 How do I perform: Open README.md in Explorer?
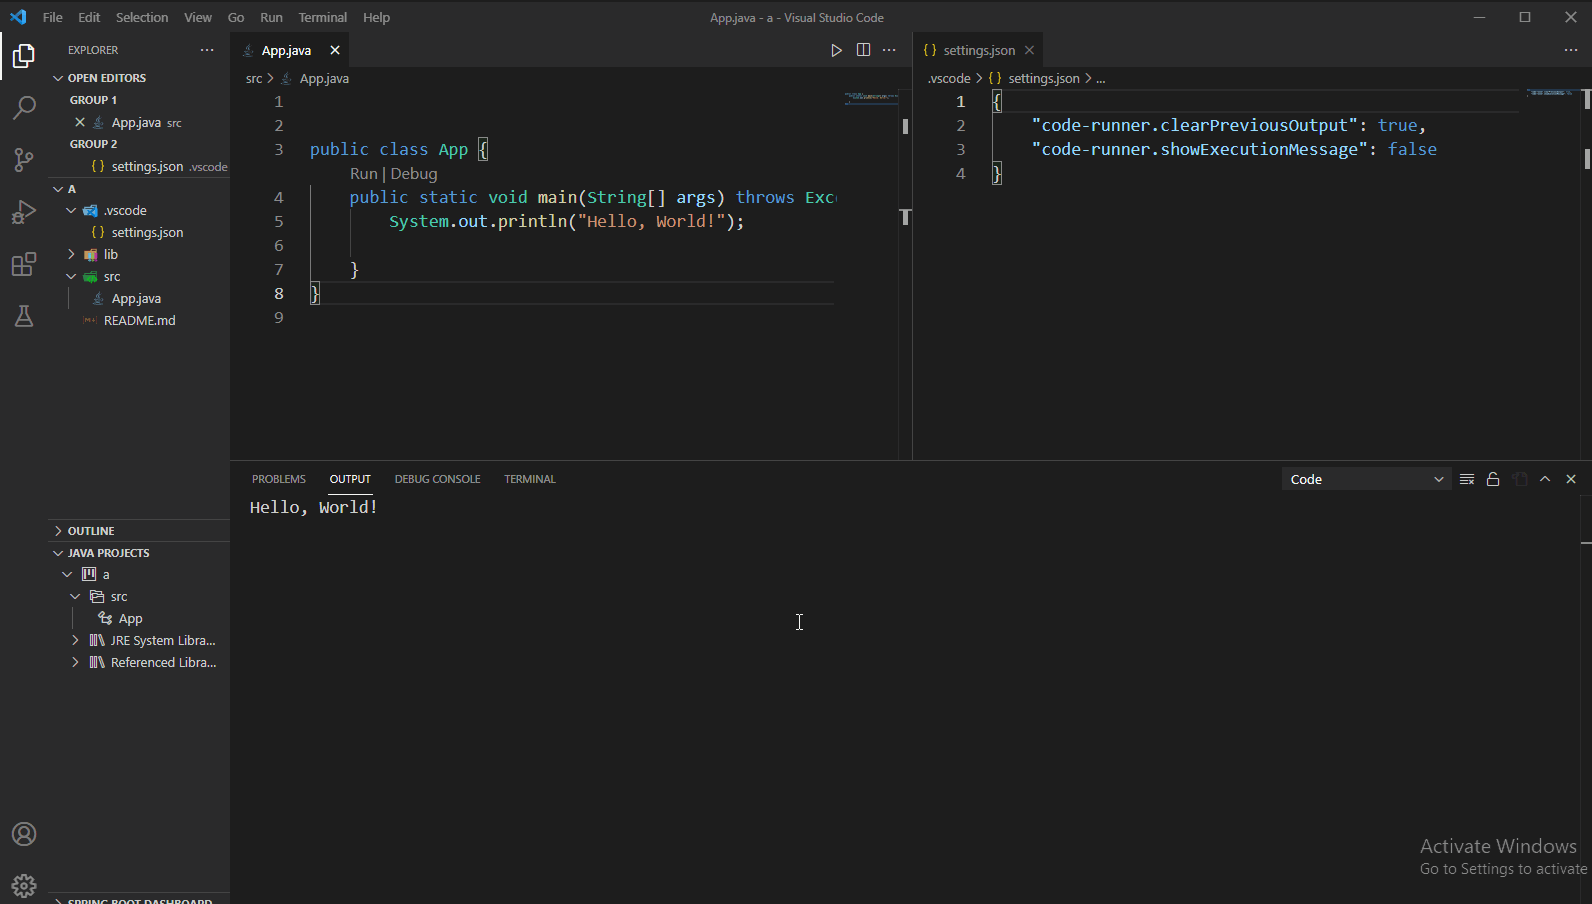click(x=139, y=320)
